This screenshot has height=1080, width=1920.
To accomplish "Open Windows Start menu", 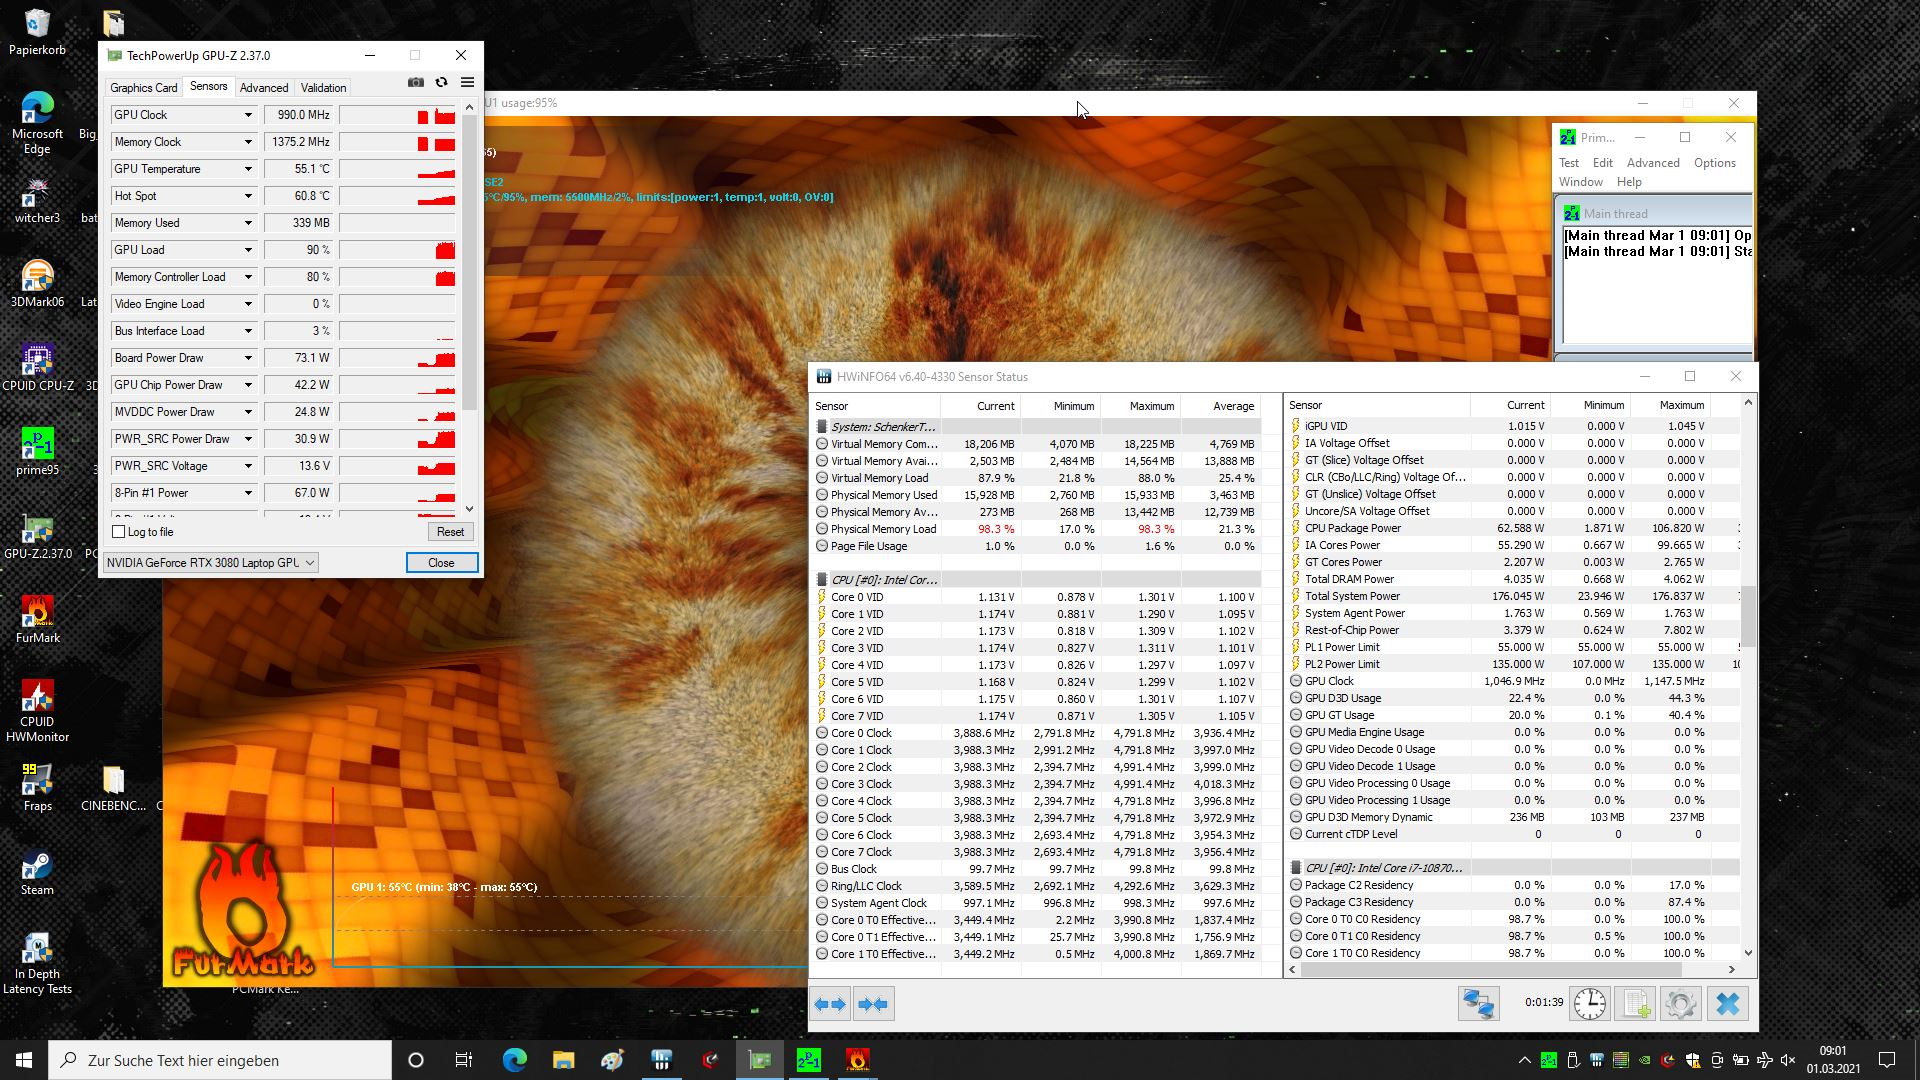I will coord(24,1060).
